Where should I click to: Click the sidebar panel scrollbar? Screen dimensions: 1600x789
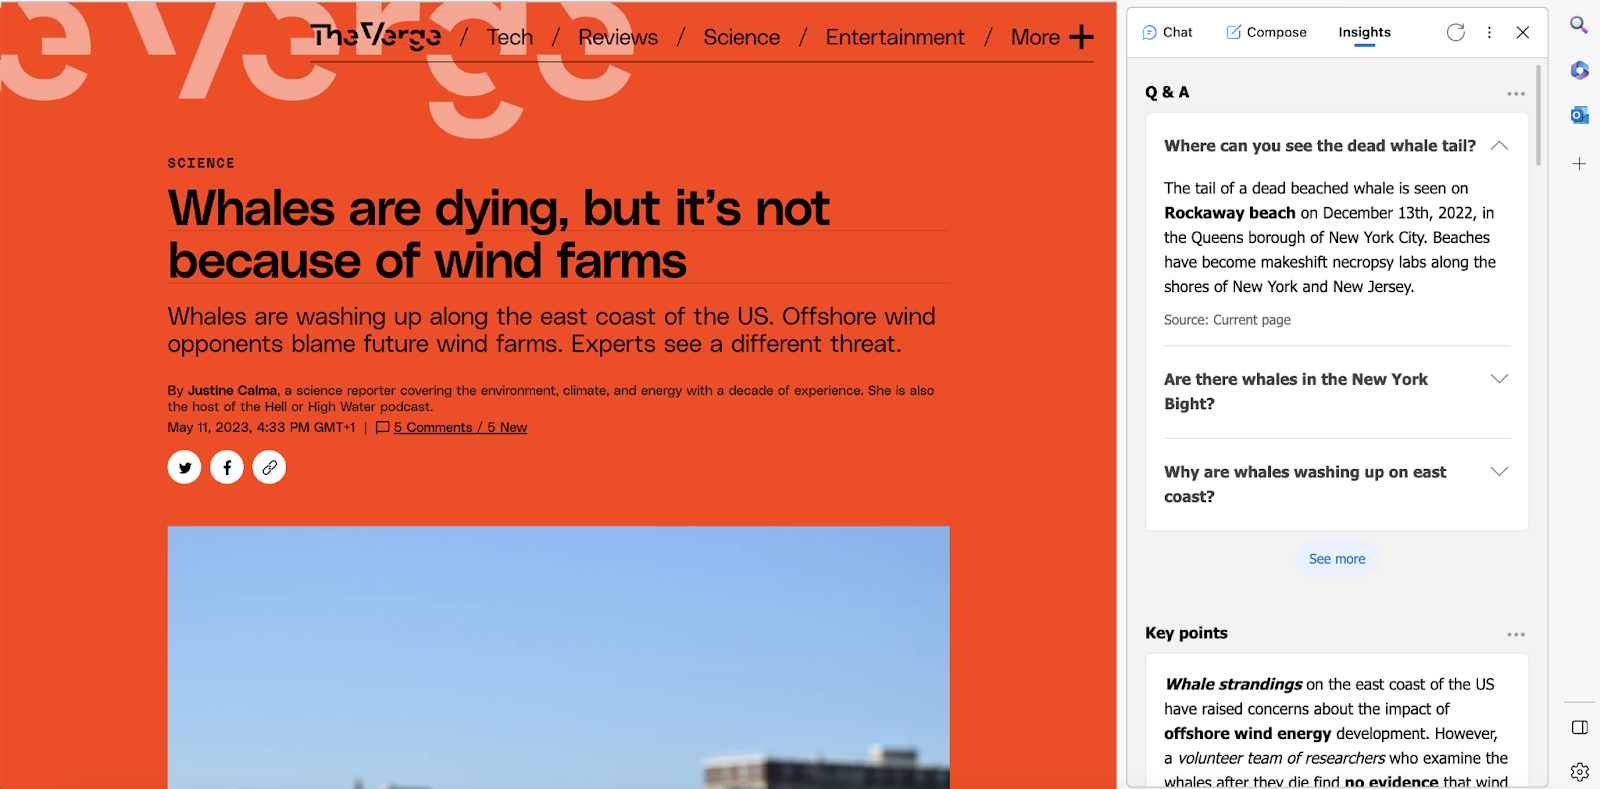1538,115
